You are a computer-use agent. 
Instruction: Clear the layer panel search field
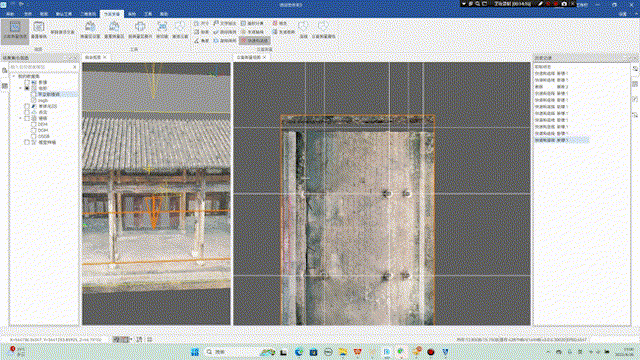(75, 67)
